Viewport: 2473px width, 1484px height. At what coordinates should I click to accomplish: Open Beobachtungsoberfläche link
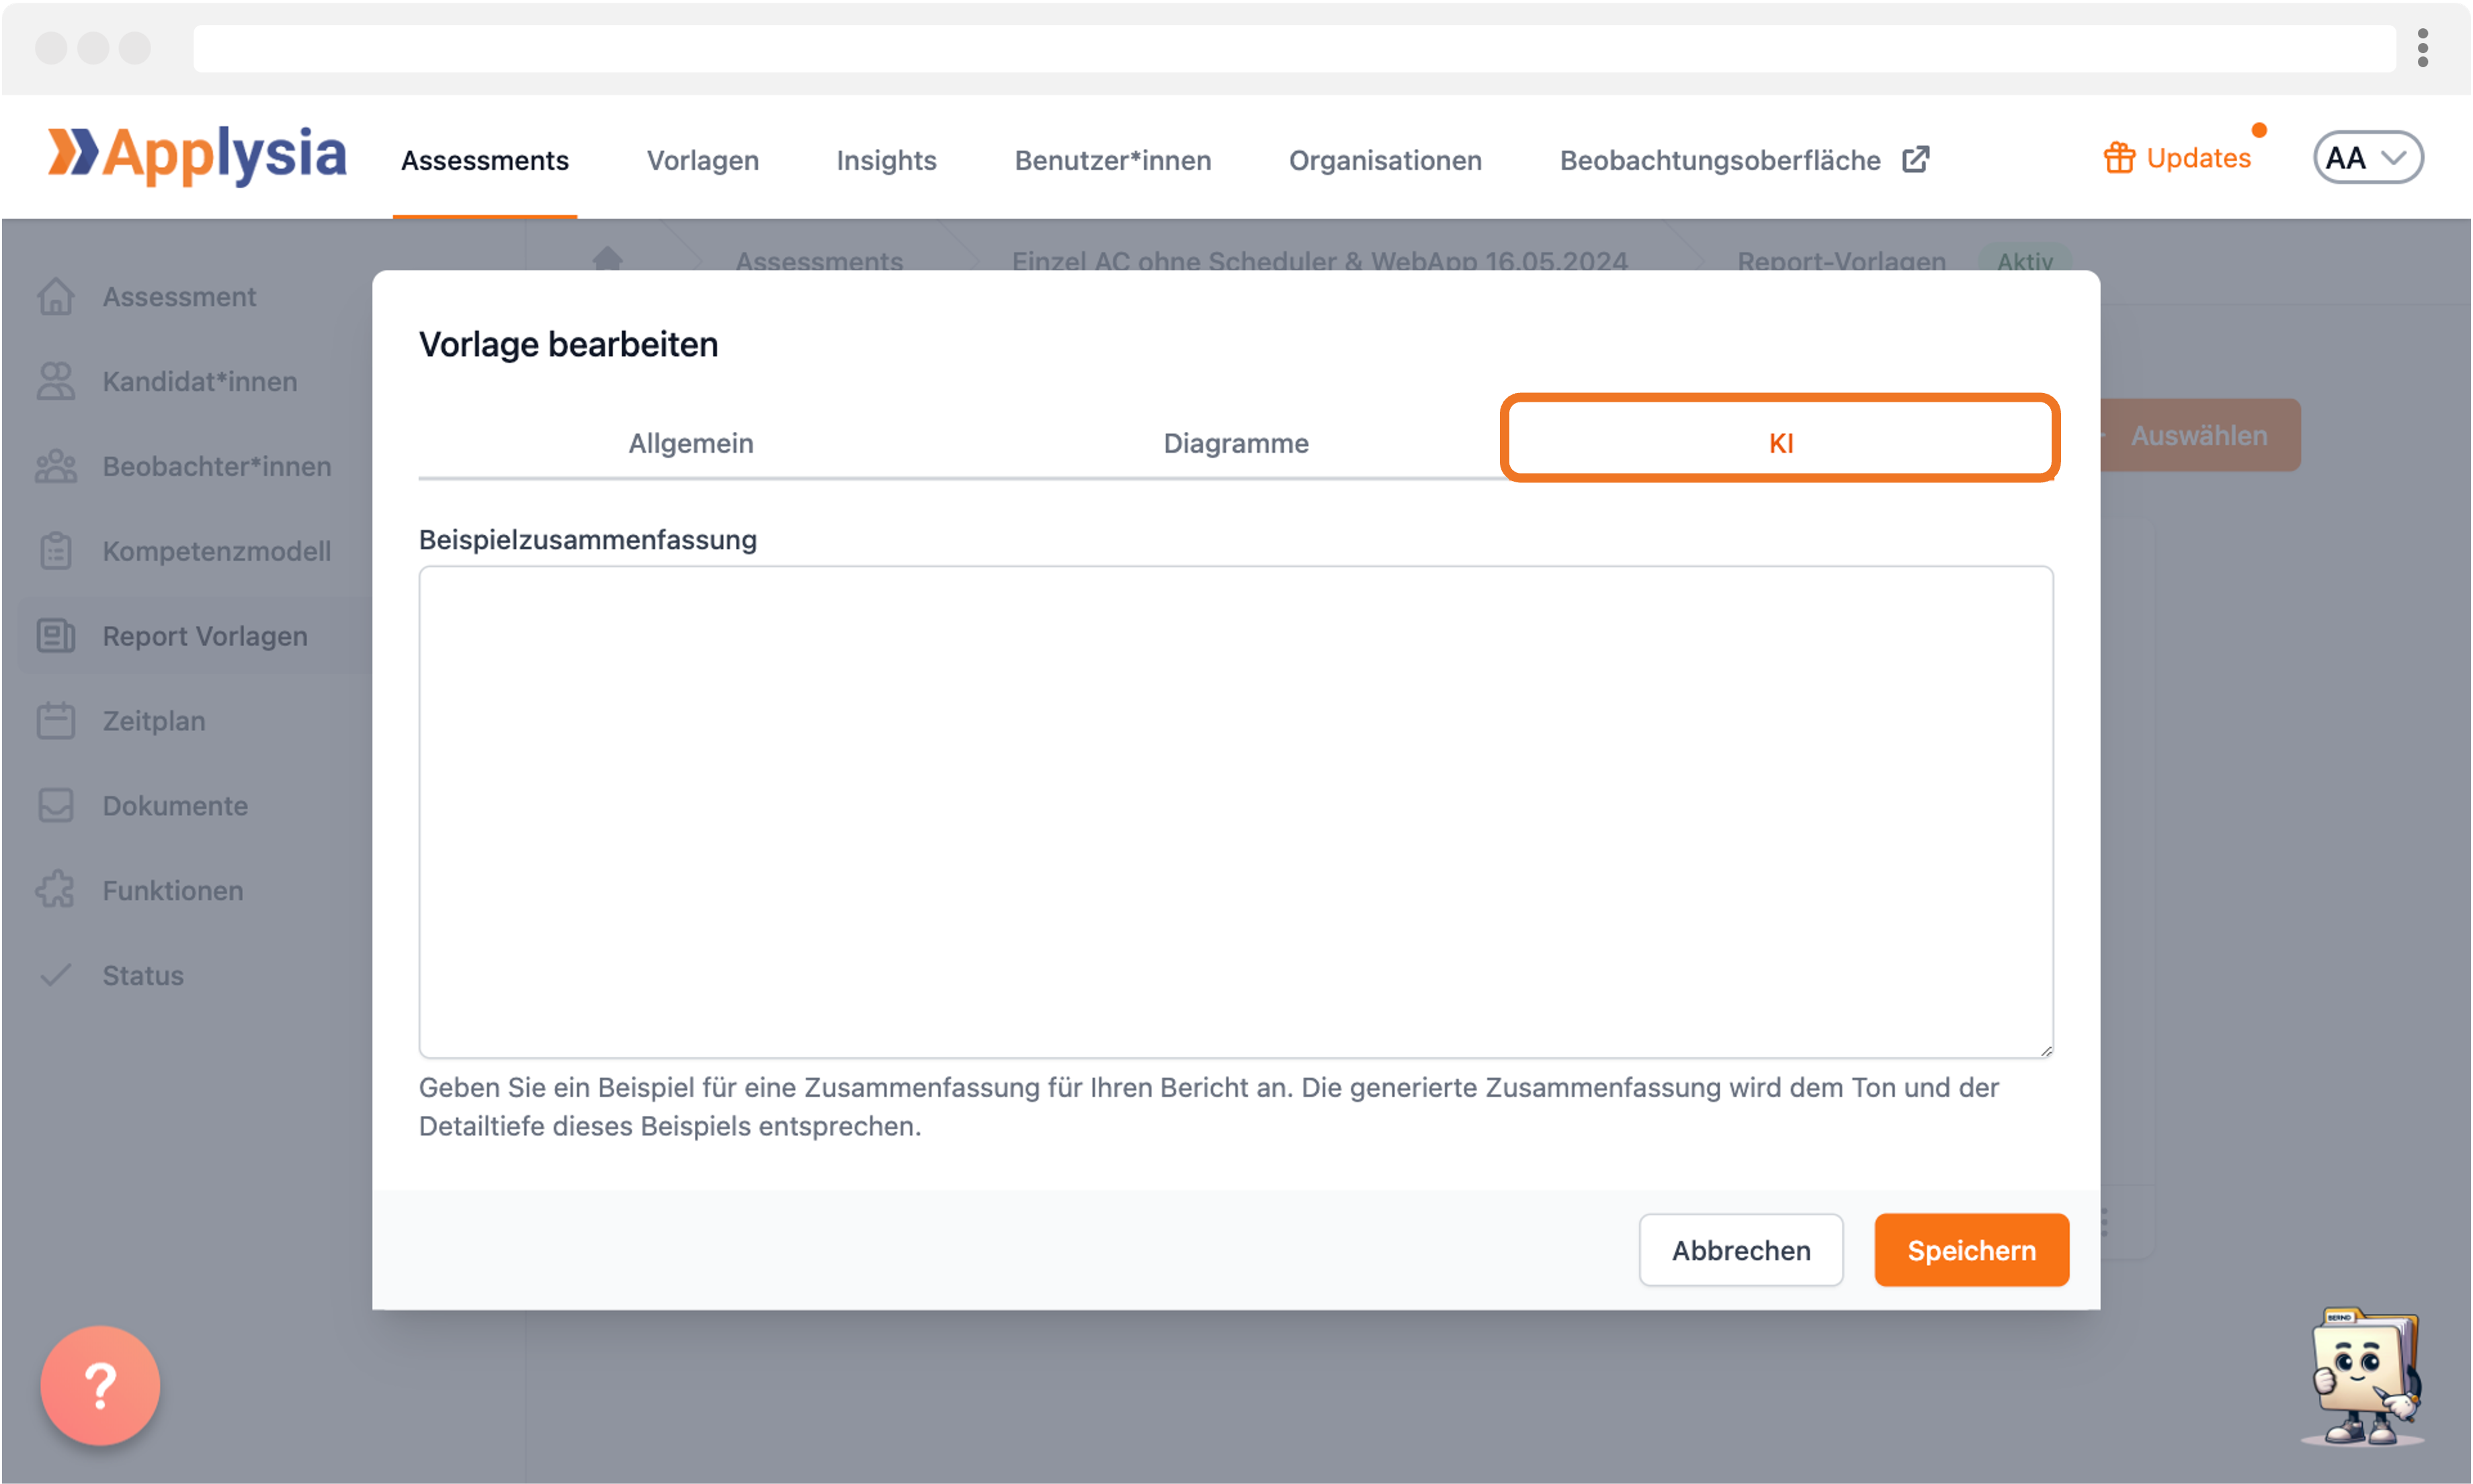click(x=1720, y=160)
